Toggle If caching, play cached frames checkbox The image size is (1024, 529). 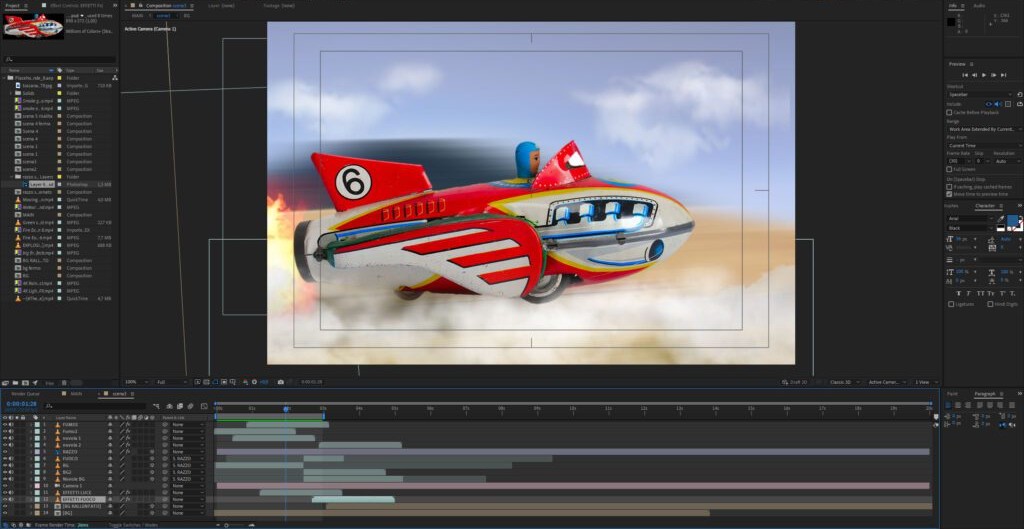[x=949, y=187]
